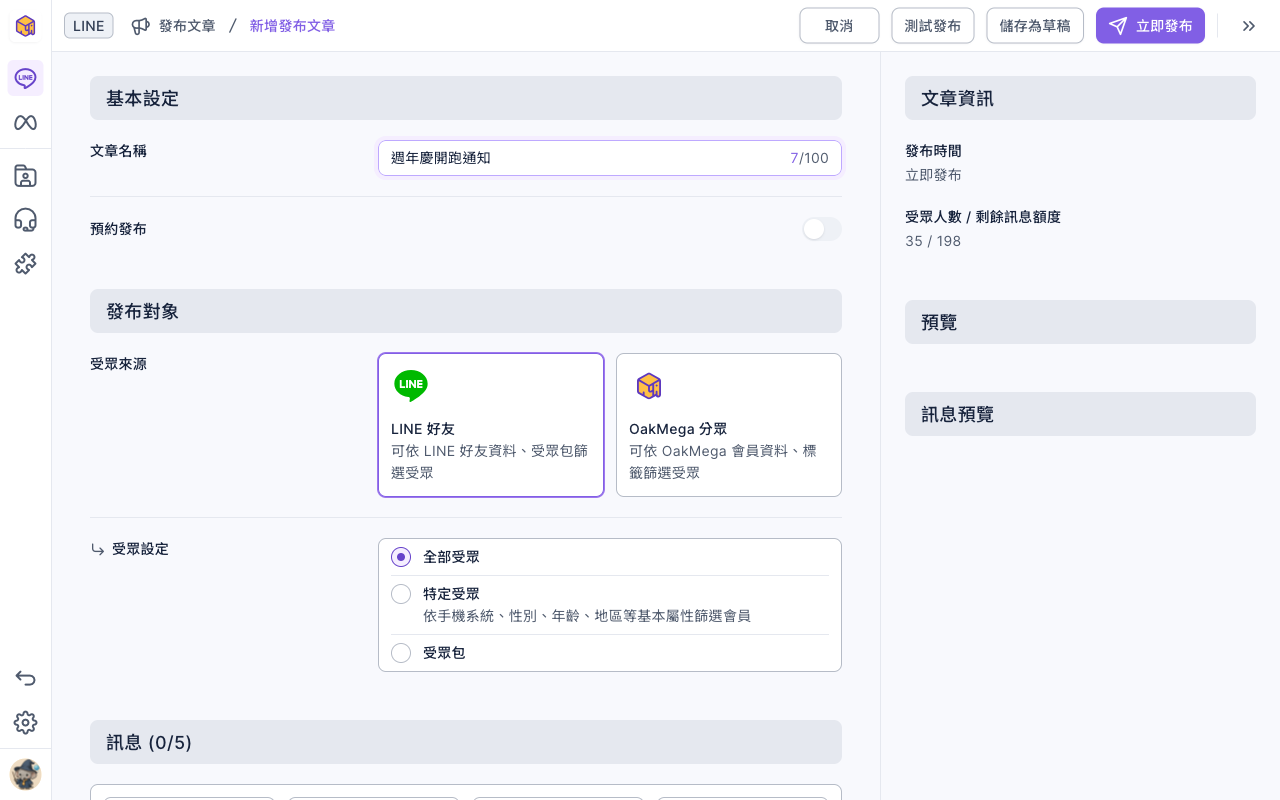
Task: Select the 特定受眾 radio button
Action: click(x=401, y=594)
